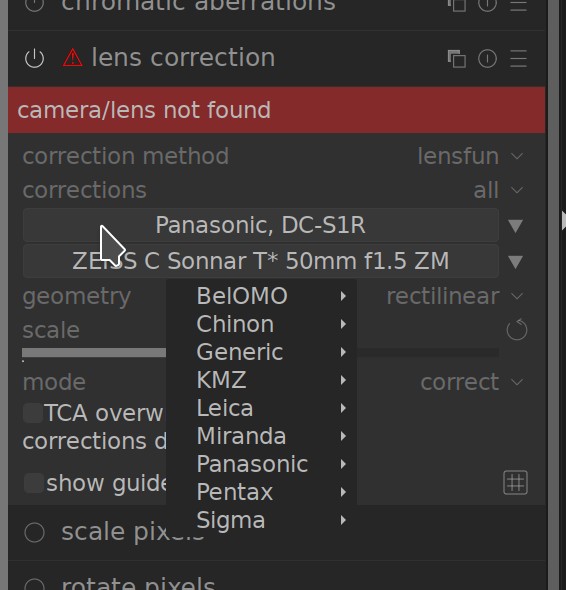Toggle lens correction module power icon
The image size is (566, 590).
coord(34,58)
